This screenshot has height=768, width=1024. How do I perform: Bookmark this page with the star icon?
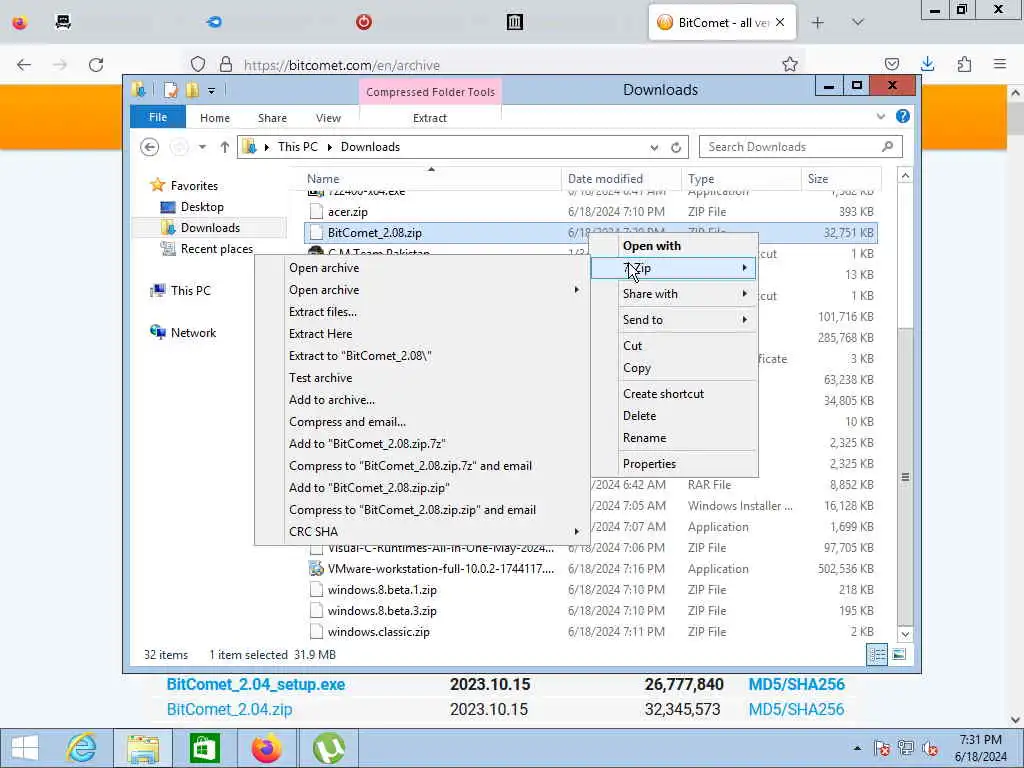790,64
